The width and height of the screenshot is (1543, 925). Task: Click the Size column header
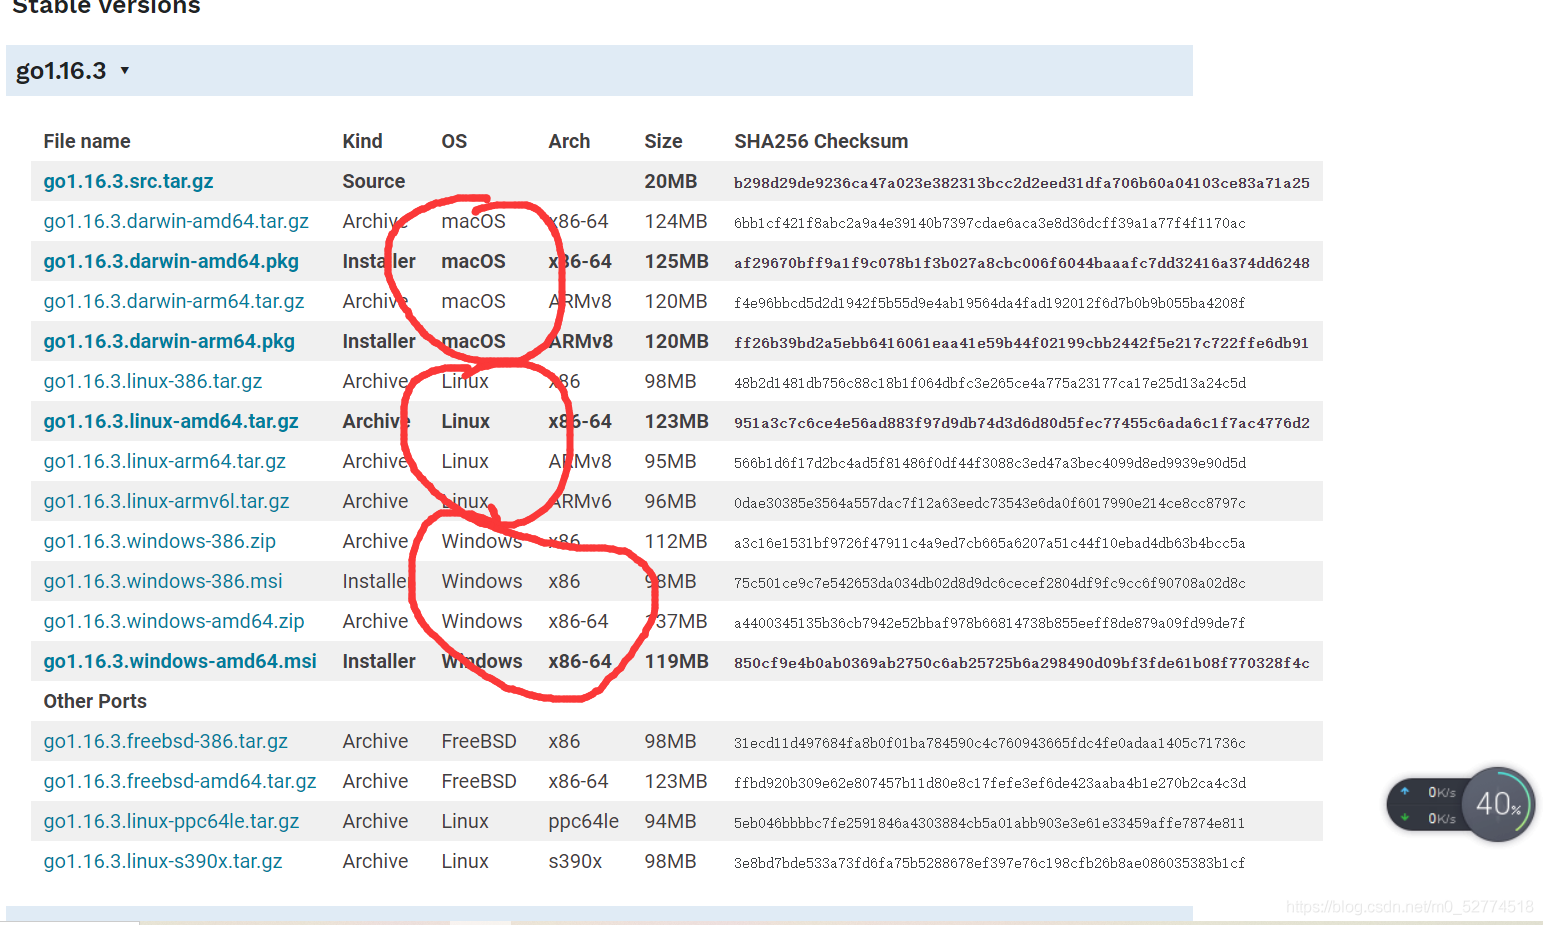click(663, 141)
